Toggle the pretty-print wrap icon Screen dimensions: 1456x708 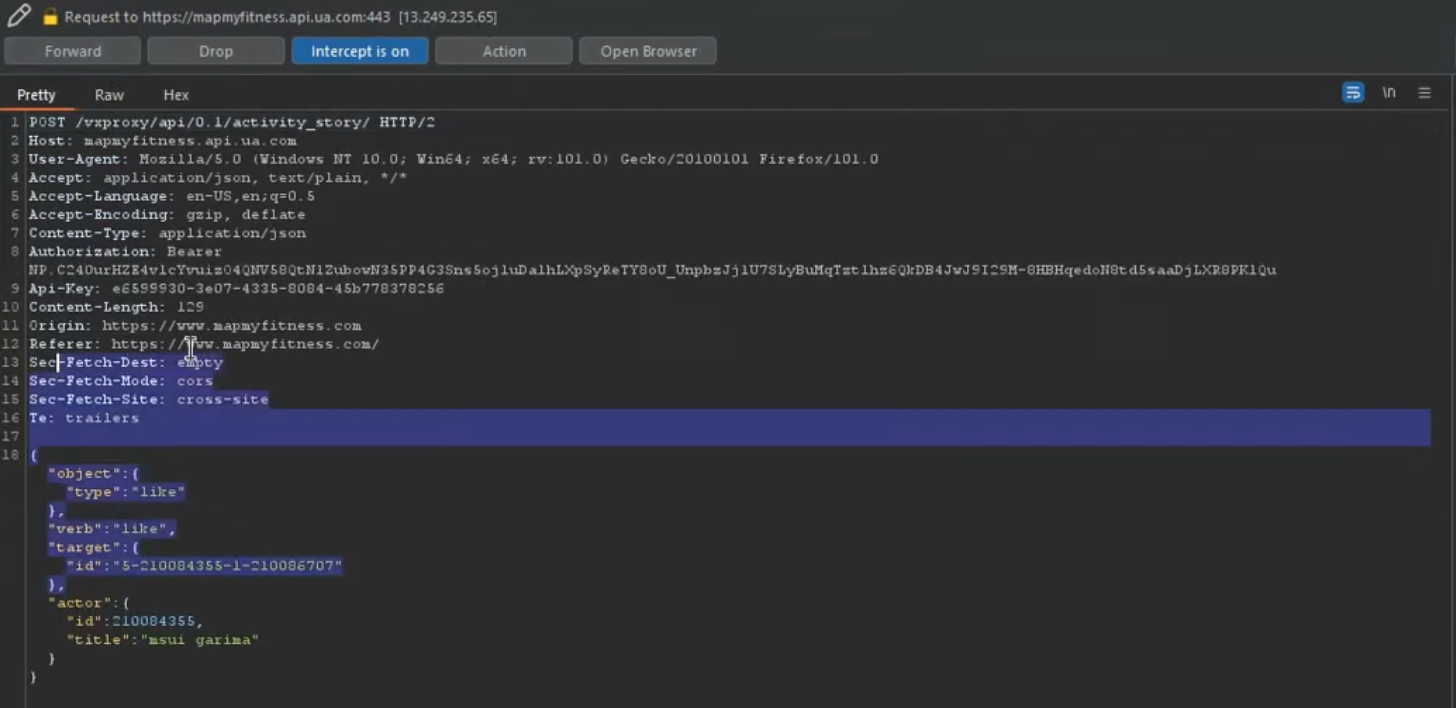pyautogui.click(x=1352, y=93)
